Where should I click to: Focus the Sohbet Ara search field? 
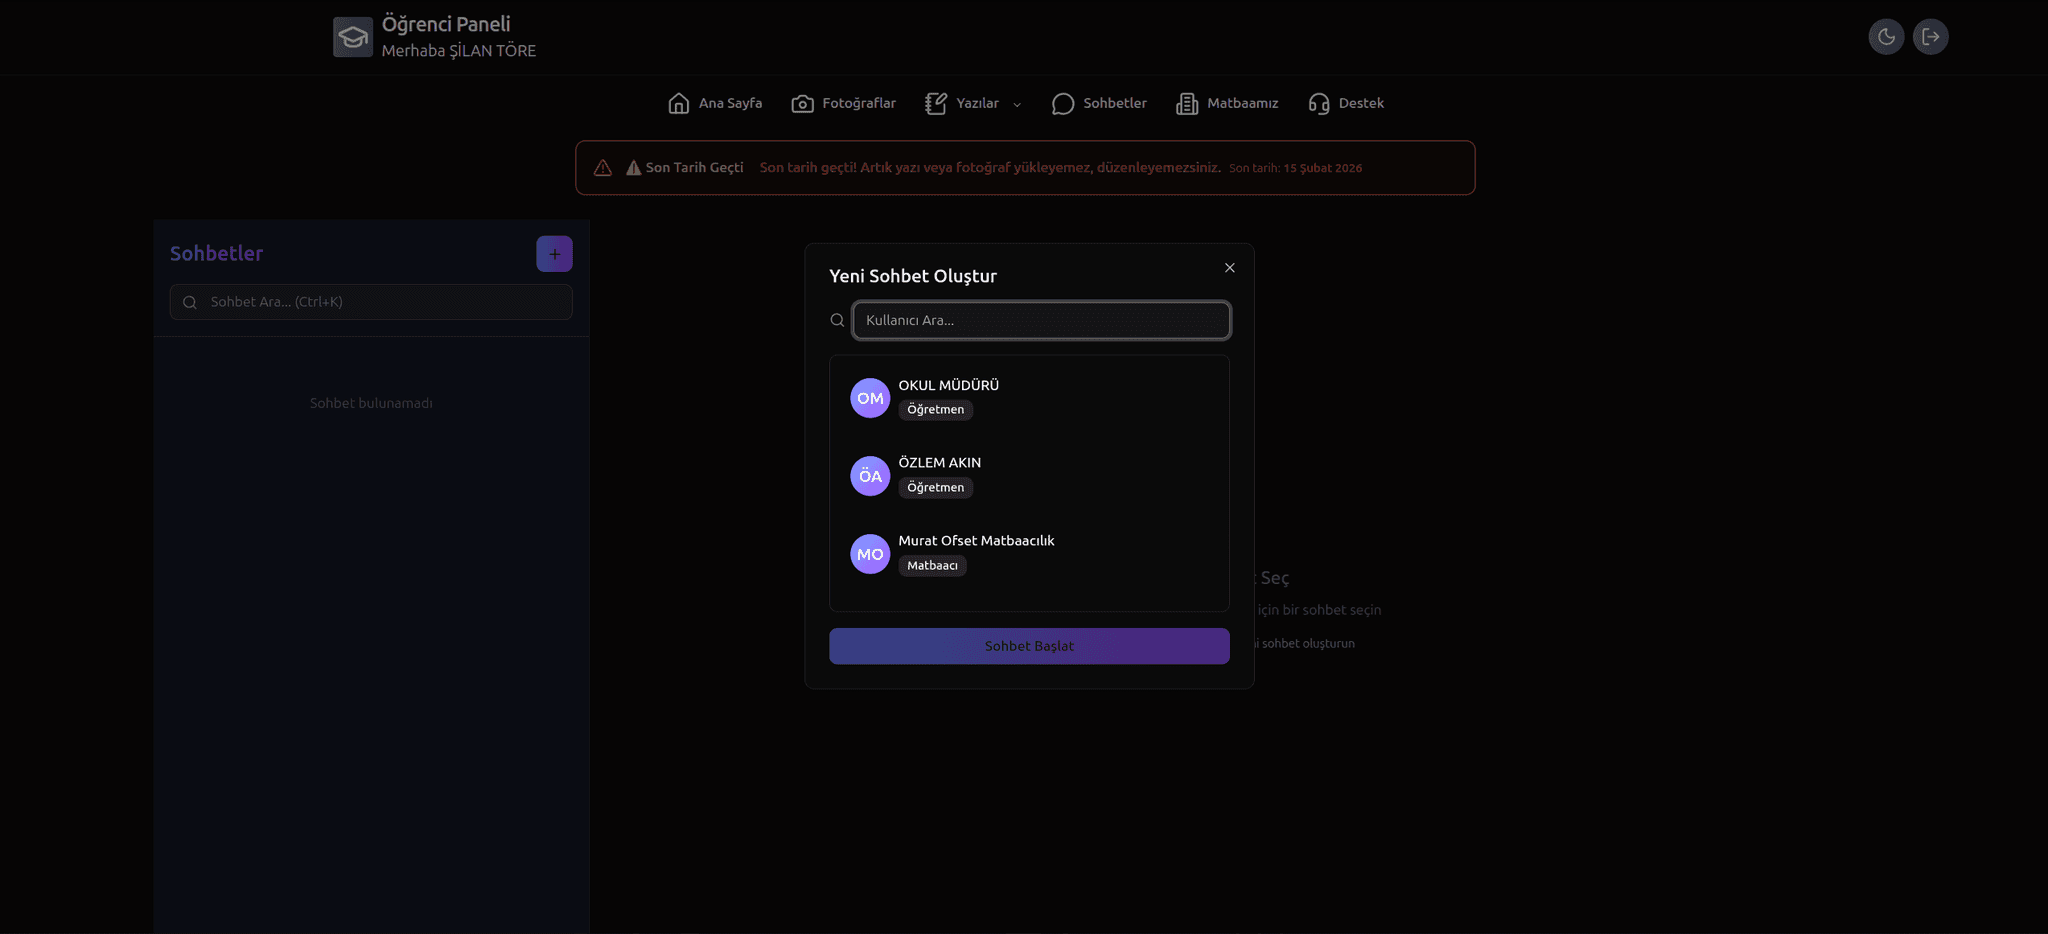pyautogui.click(x=371, y=302)
